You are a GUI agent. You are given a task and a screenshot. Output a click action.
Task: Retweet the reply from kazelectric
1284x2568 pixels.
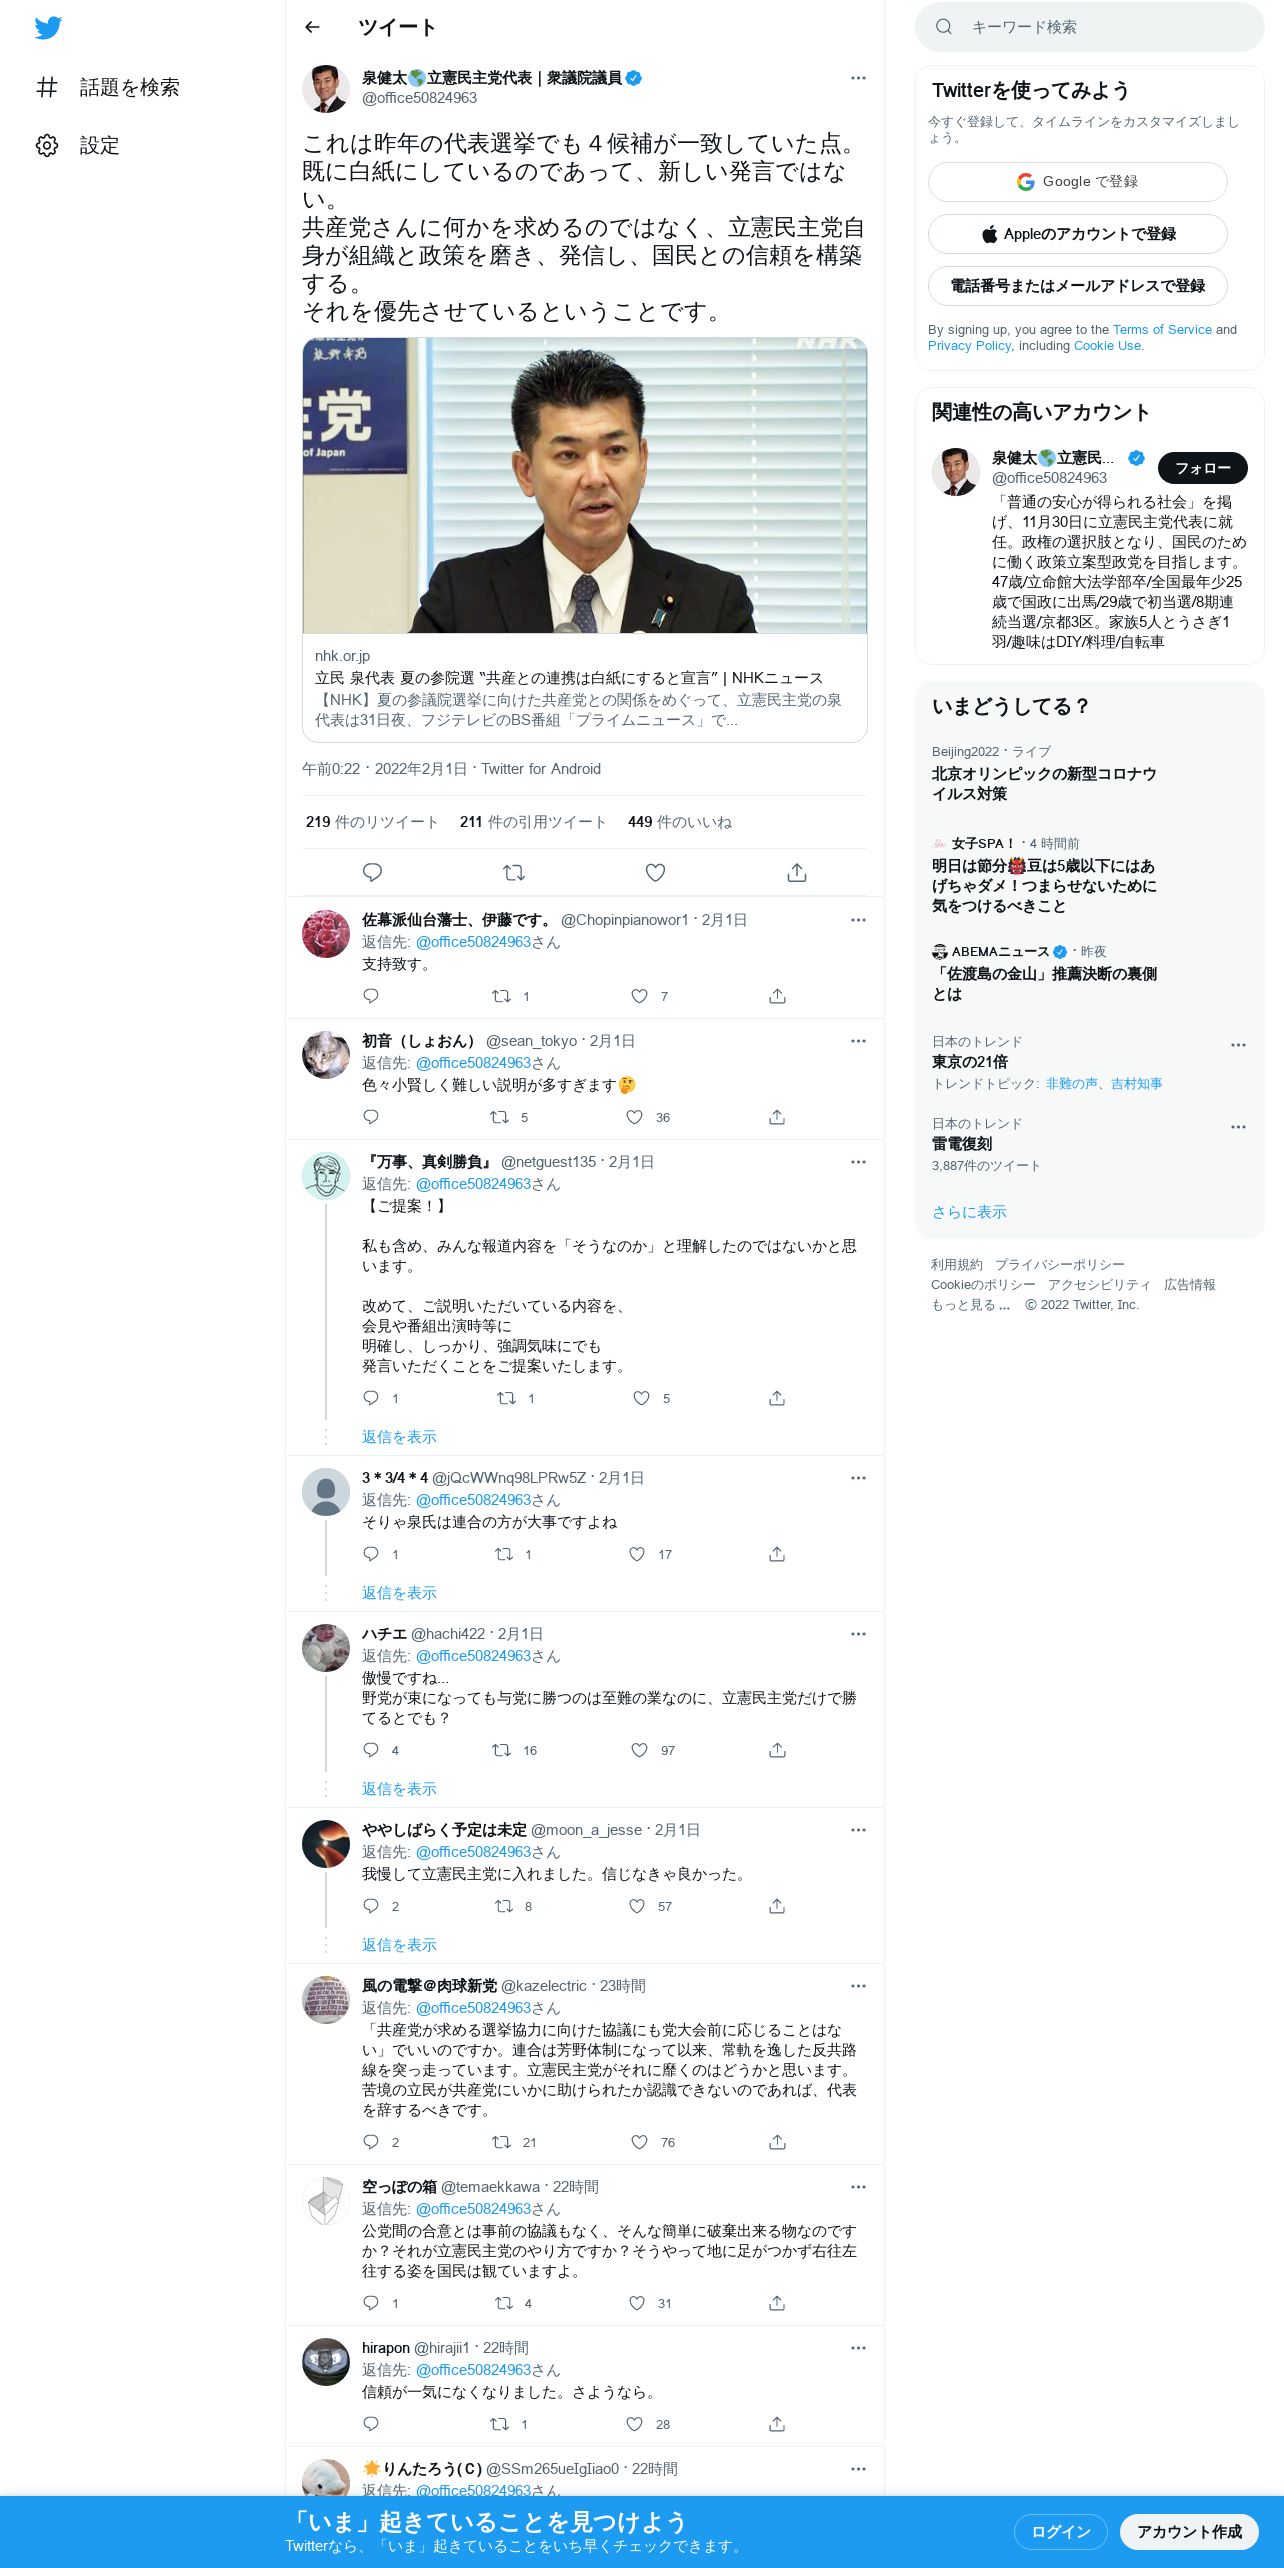(x=502, y=2142)
